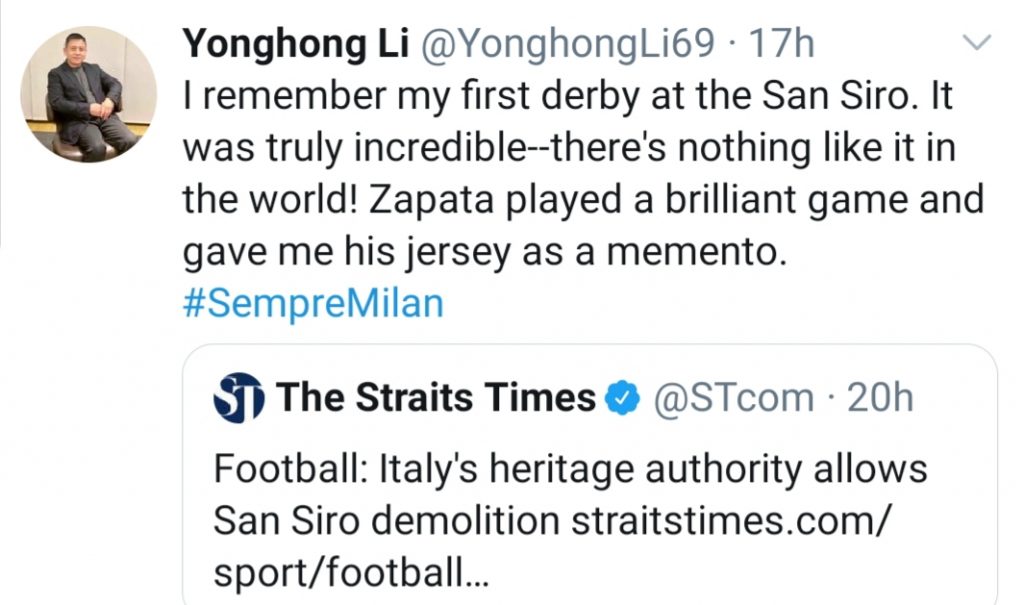Click the 17h tweet timestamp

782,44
